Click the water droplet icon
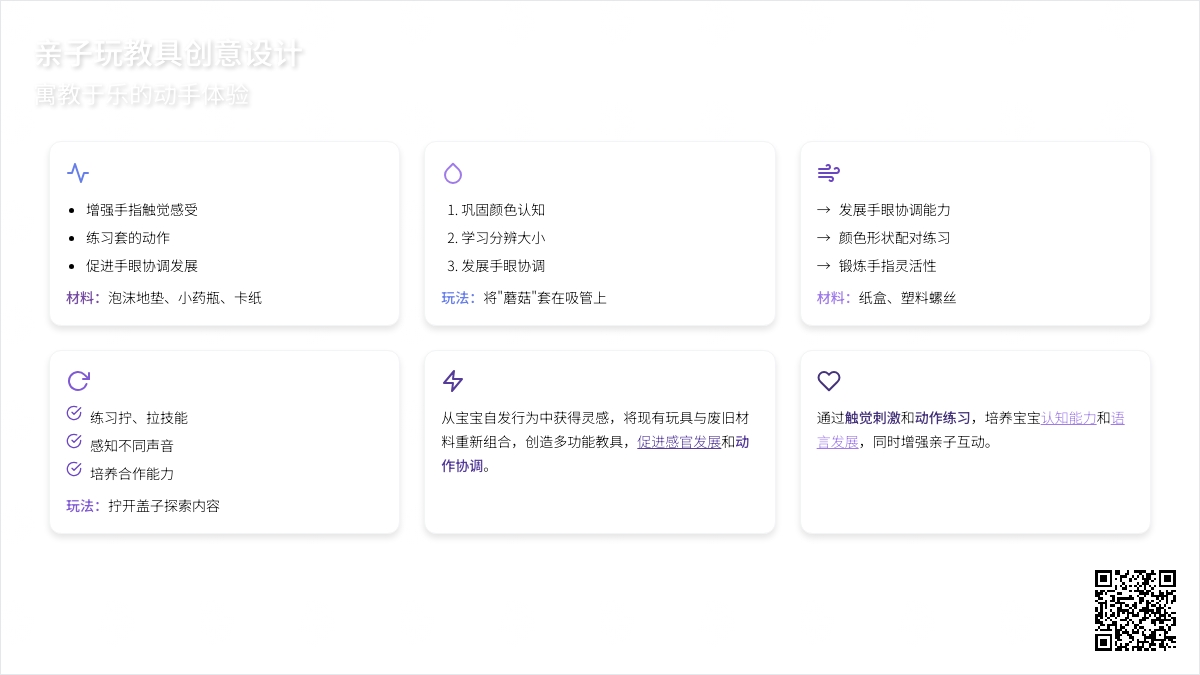Image resolution: width=1200 pixels, height=675 pixels. pos(453,173)
